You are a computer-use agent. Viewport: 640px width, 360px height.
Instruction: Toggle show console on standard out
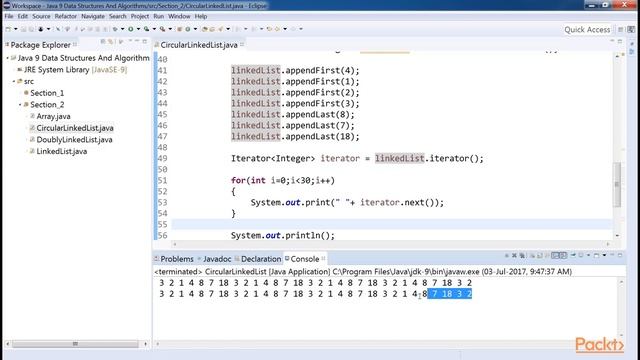pos(555,256)
